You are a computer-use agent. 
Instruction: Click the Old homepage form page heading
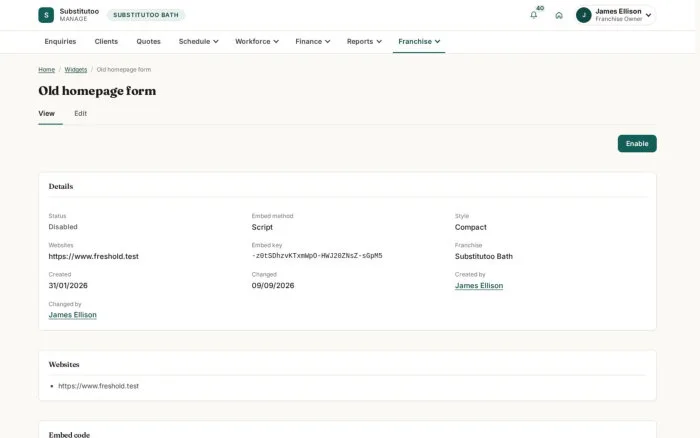tap(97, 91)
